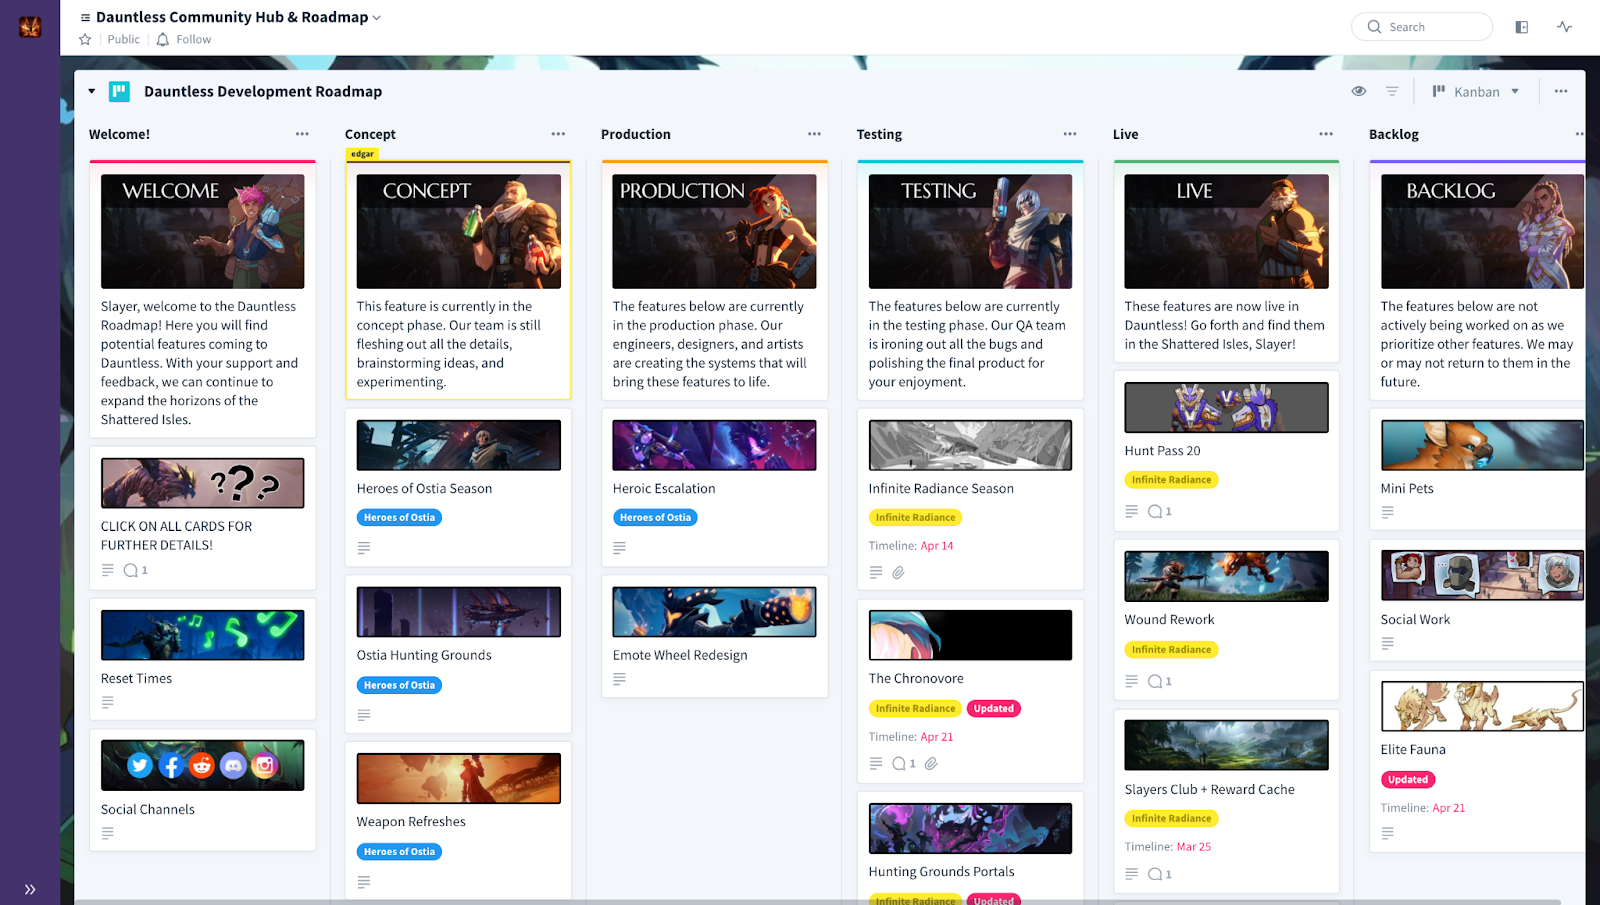1600x905 pixels.
Task: Click Updated label on Elite Fauna card
Action: tap(1408, 780)
